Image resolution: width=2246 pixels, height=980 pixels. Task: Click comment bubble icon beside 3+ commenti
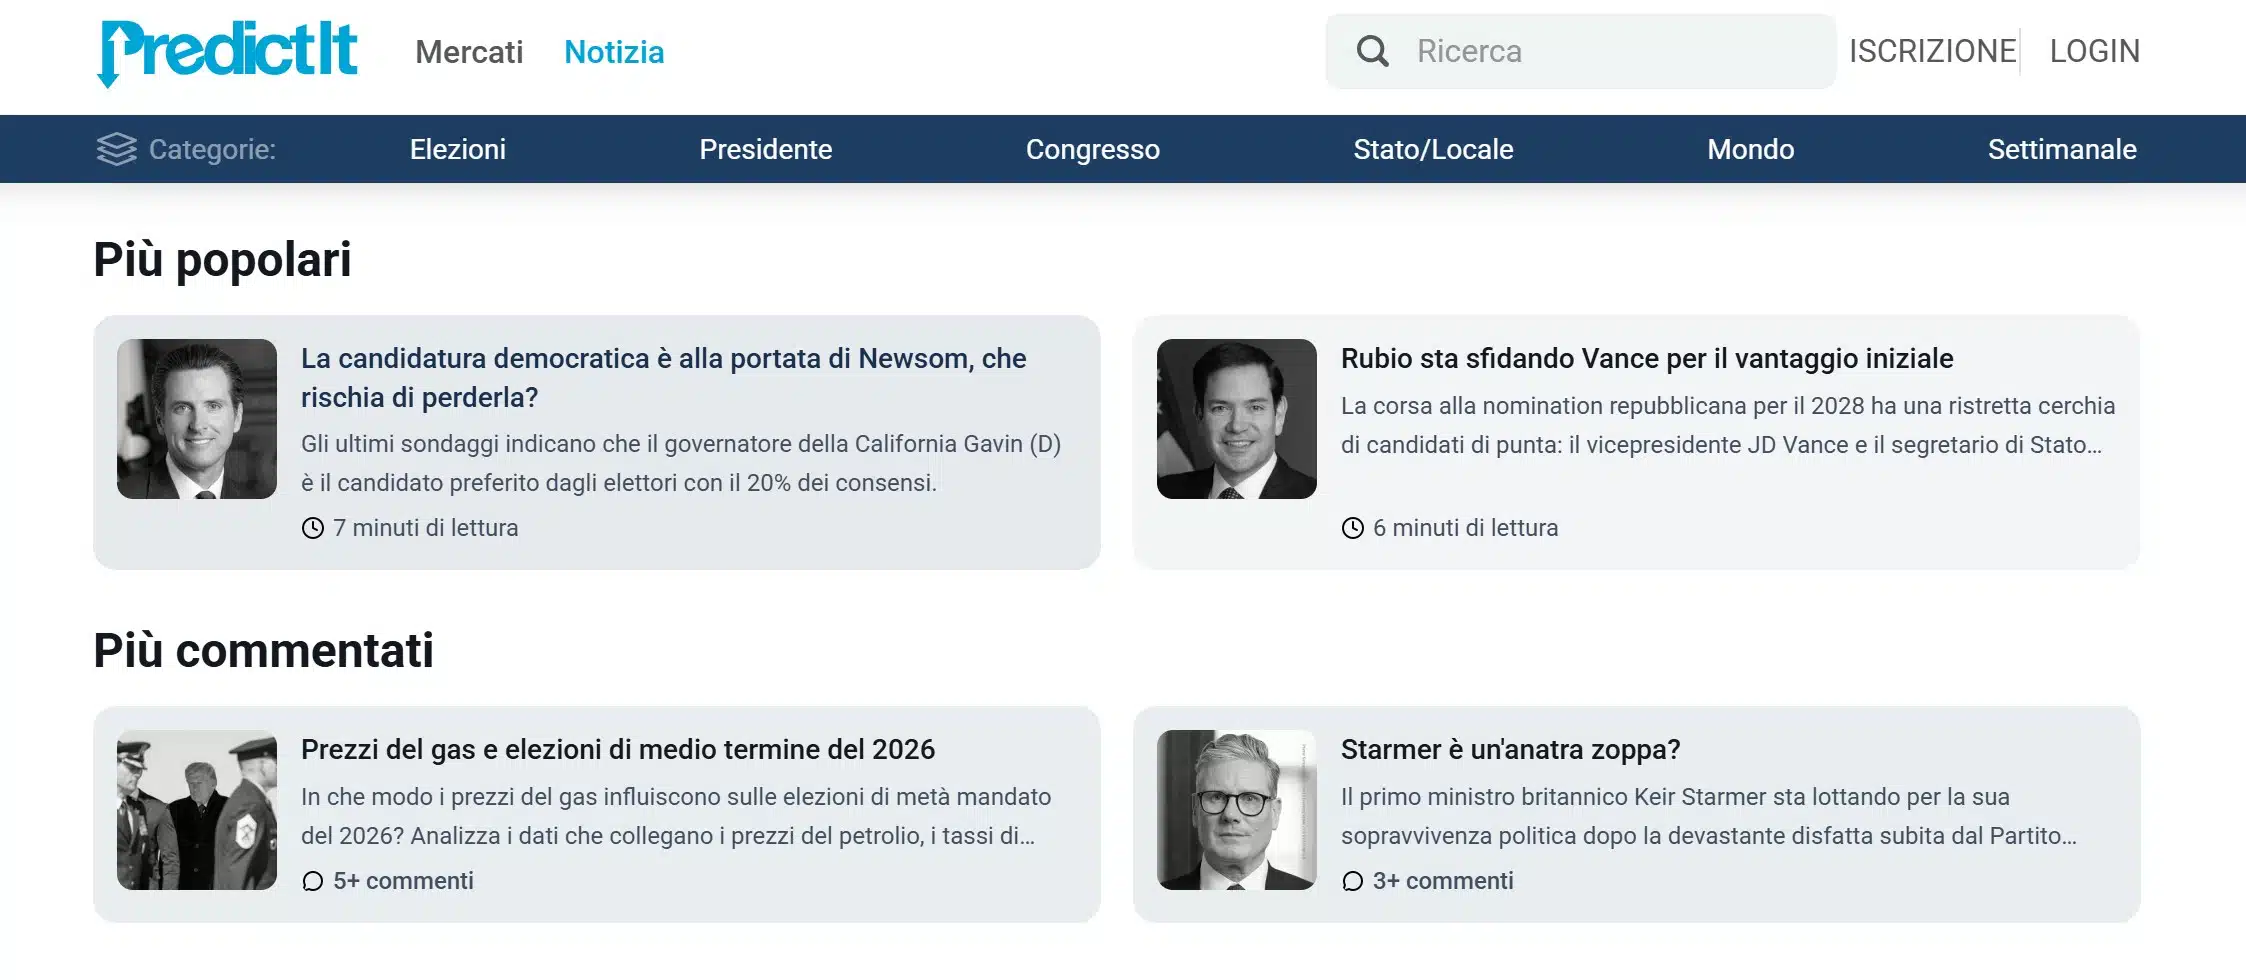coord(1353,881)
